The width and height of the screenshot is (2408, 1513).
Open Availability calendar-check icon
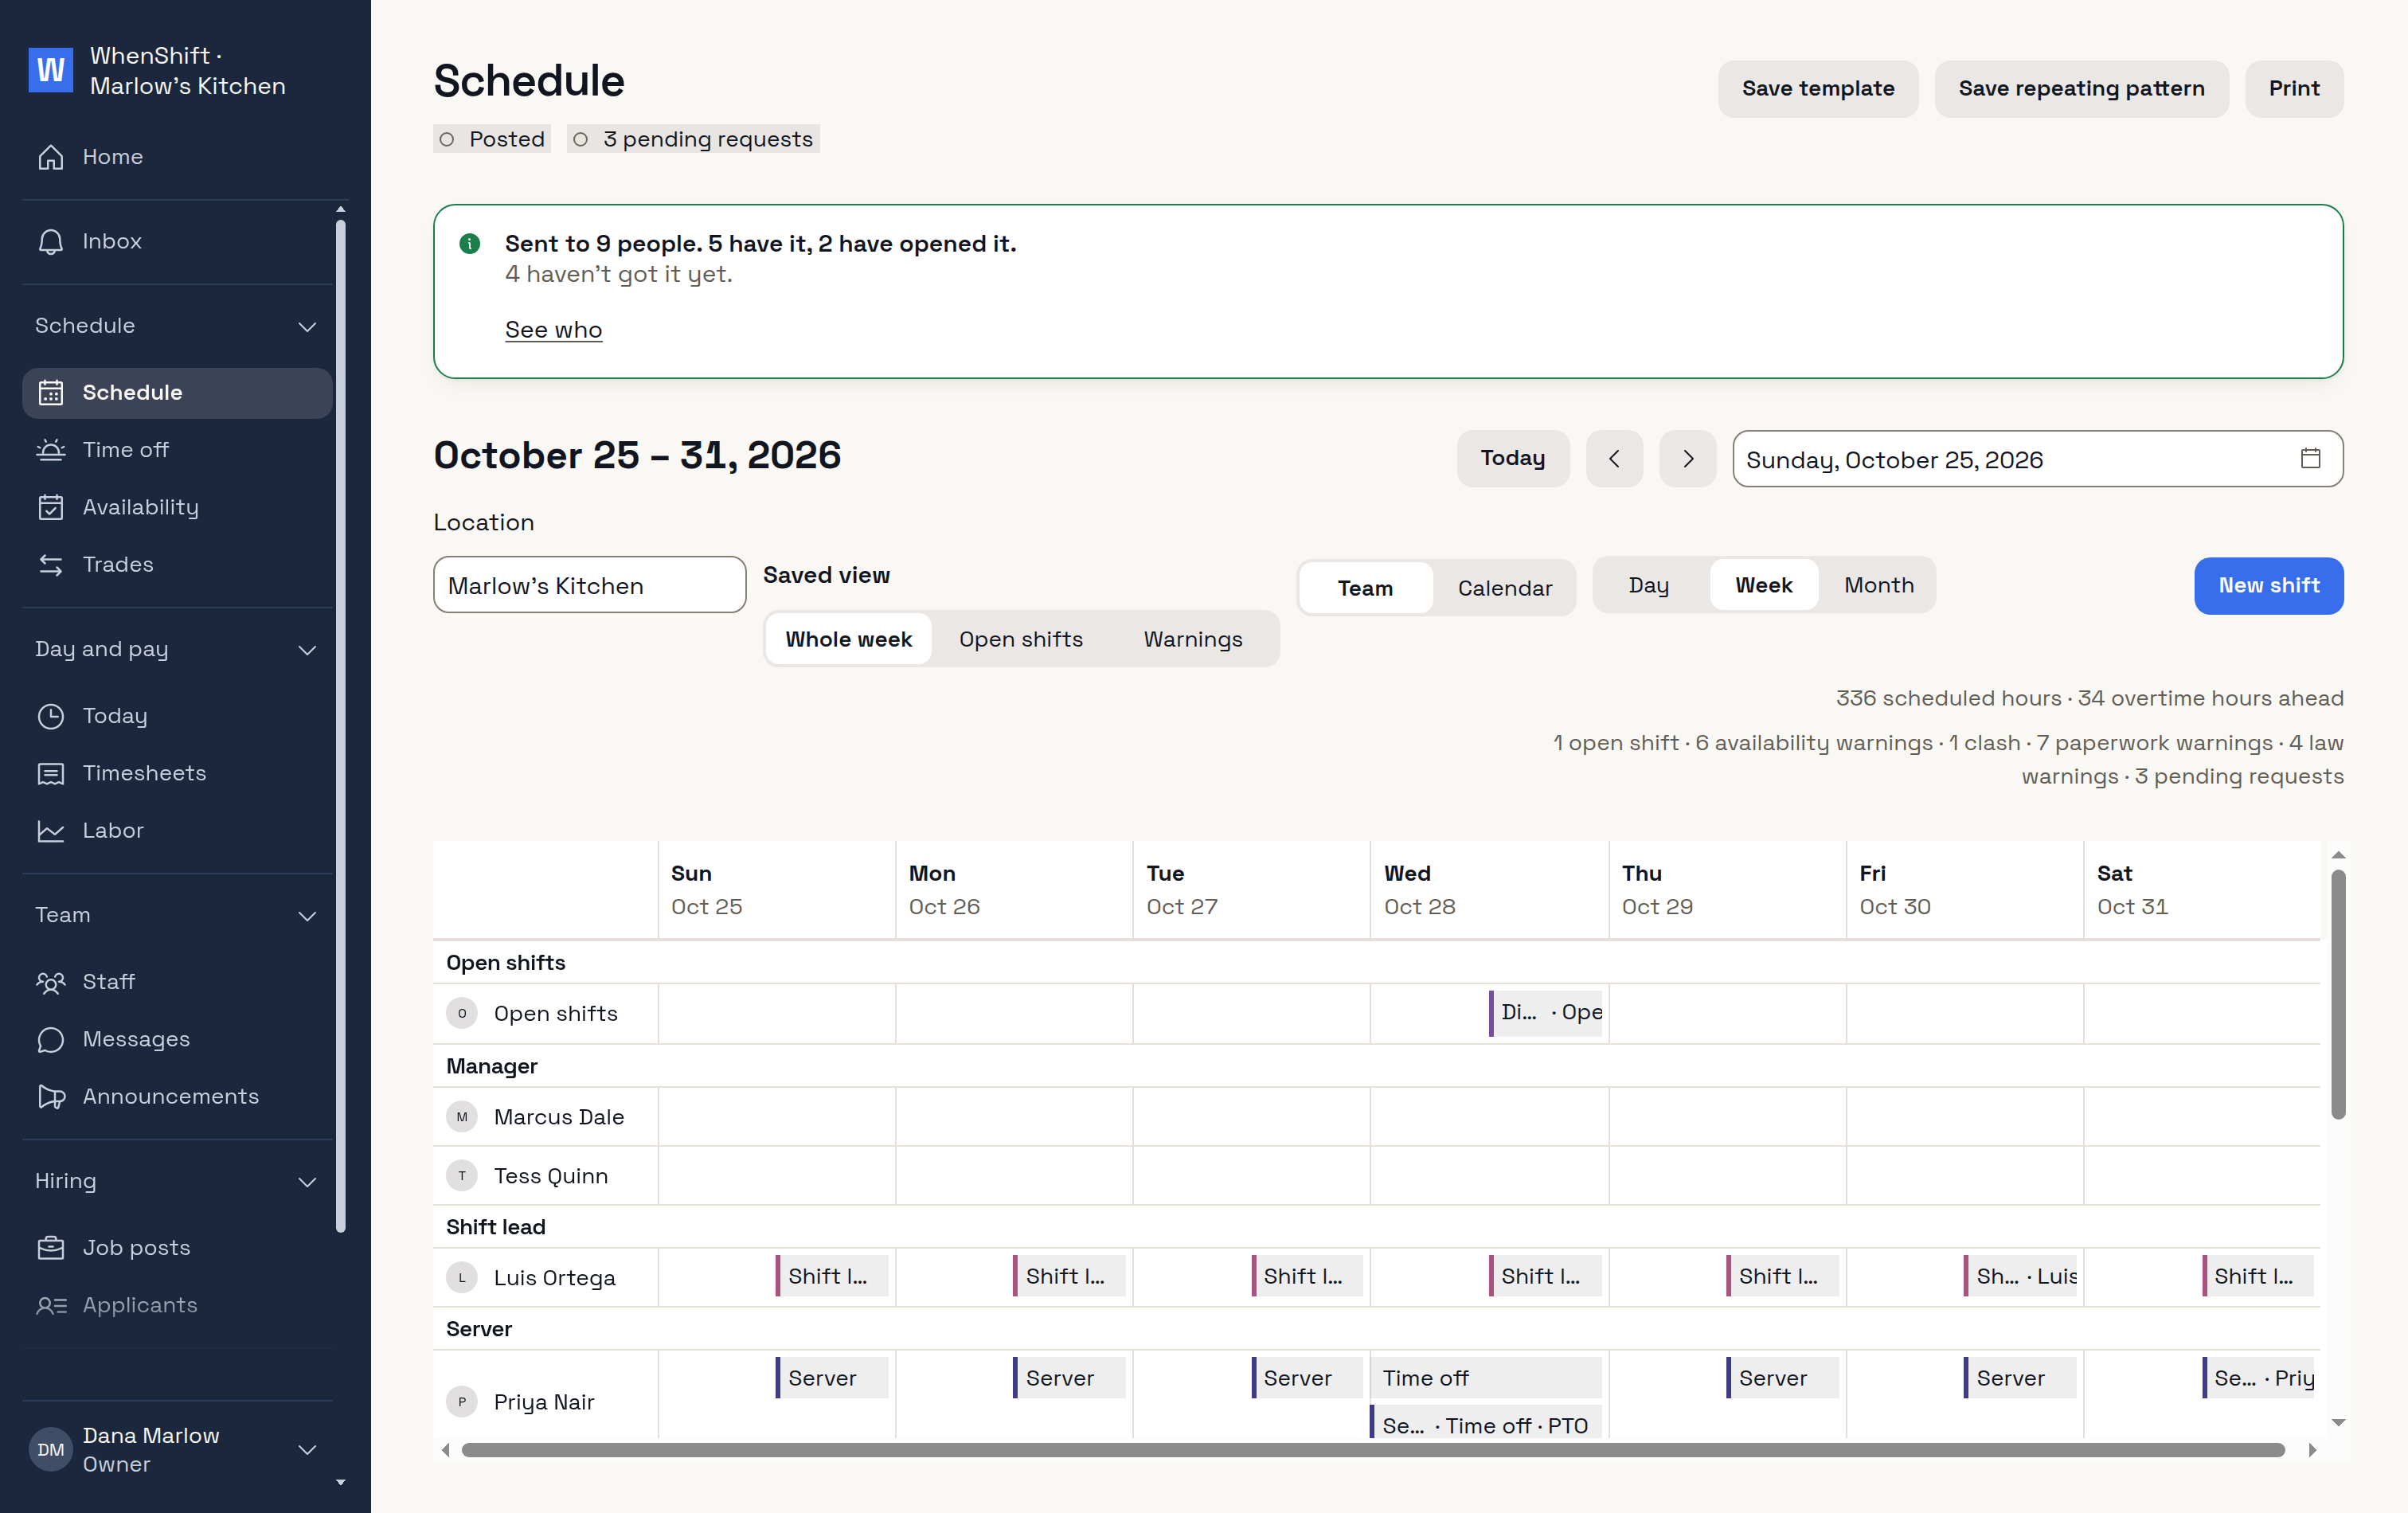pos(51,507)
